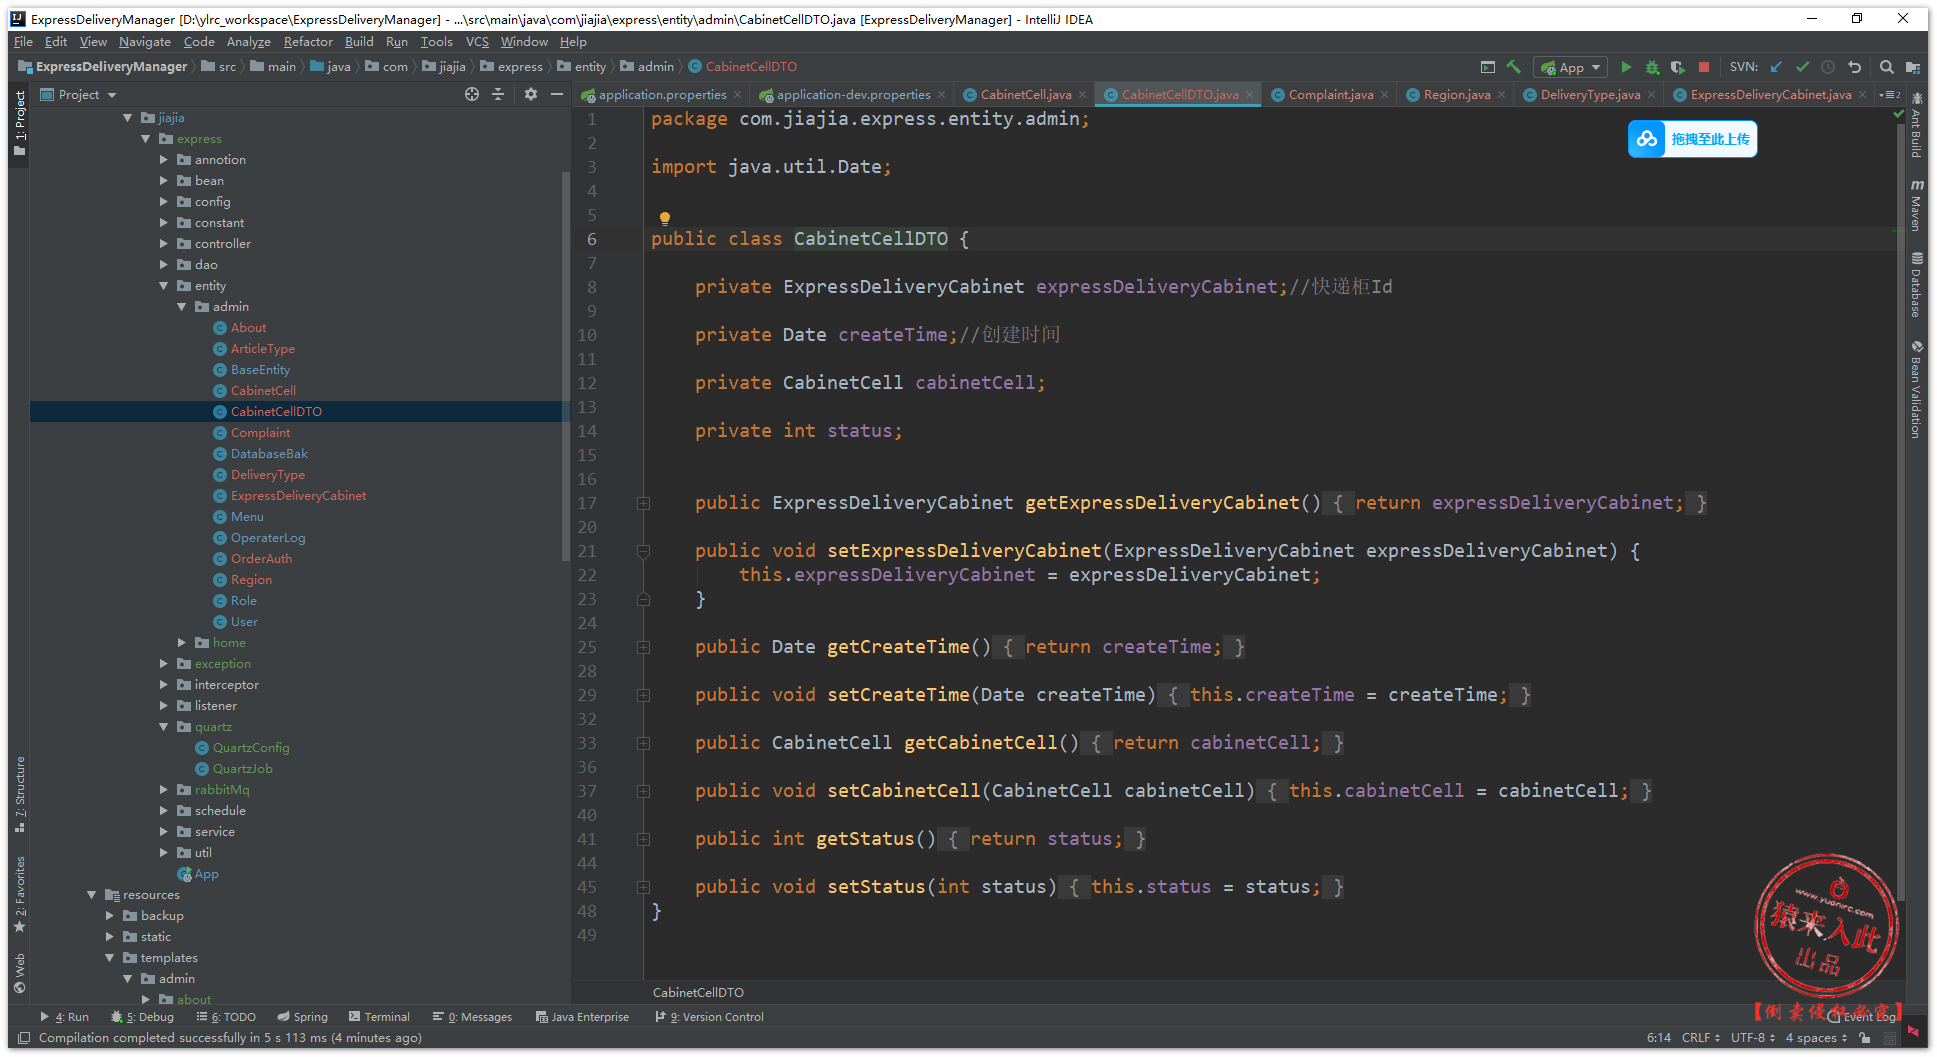The image size is (1937, 1057).
Task: Start debugging with the bug icon
Action: [1652, 67]
